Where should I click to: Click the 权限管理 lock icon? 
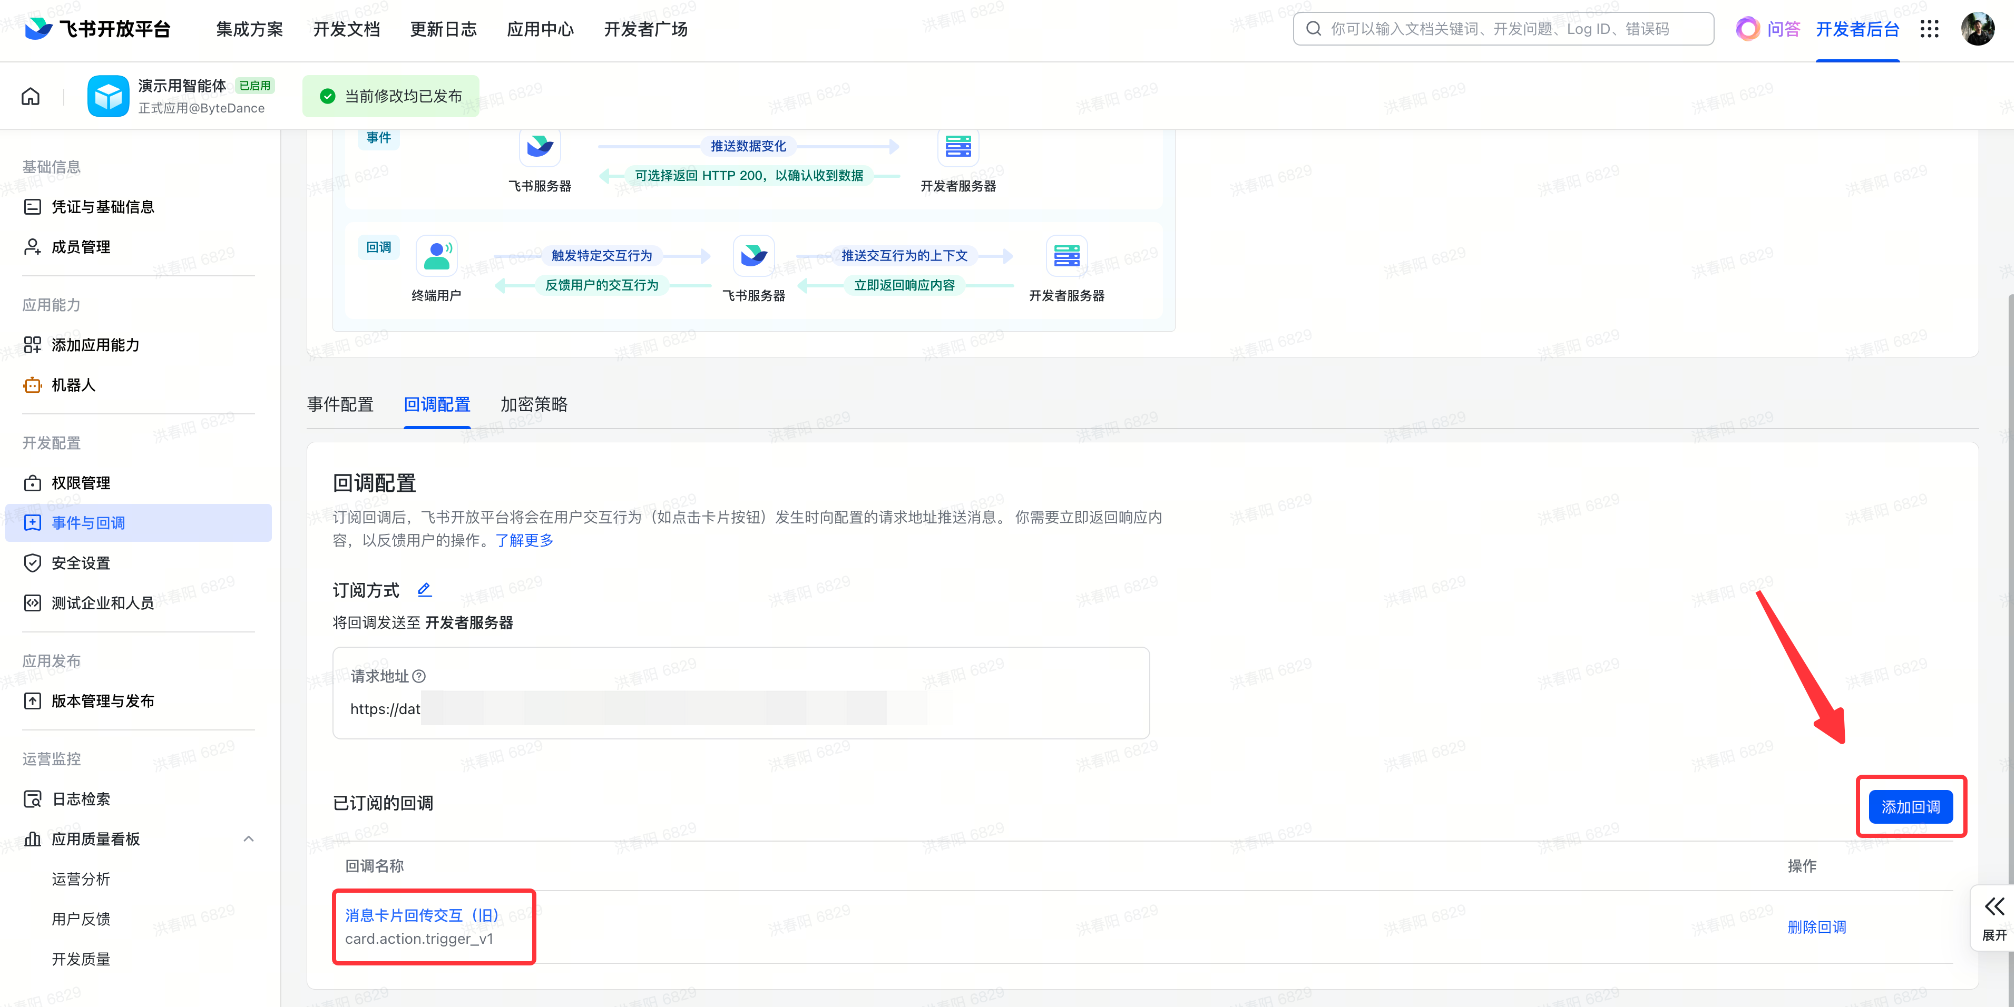[33, 483]
